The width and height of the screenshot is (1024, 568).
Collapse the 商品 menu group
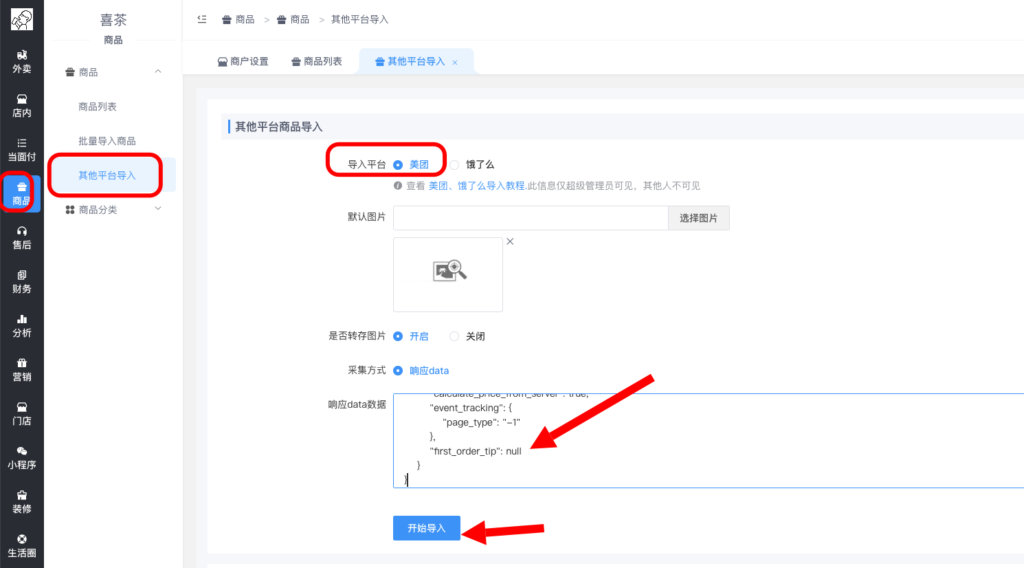157,72
